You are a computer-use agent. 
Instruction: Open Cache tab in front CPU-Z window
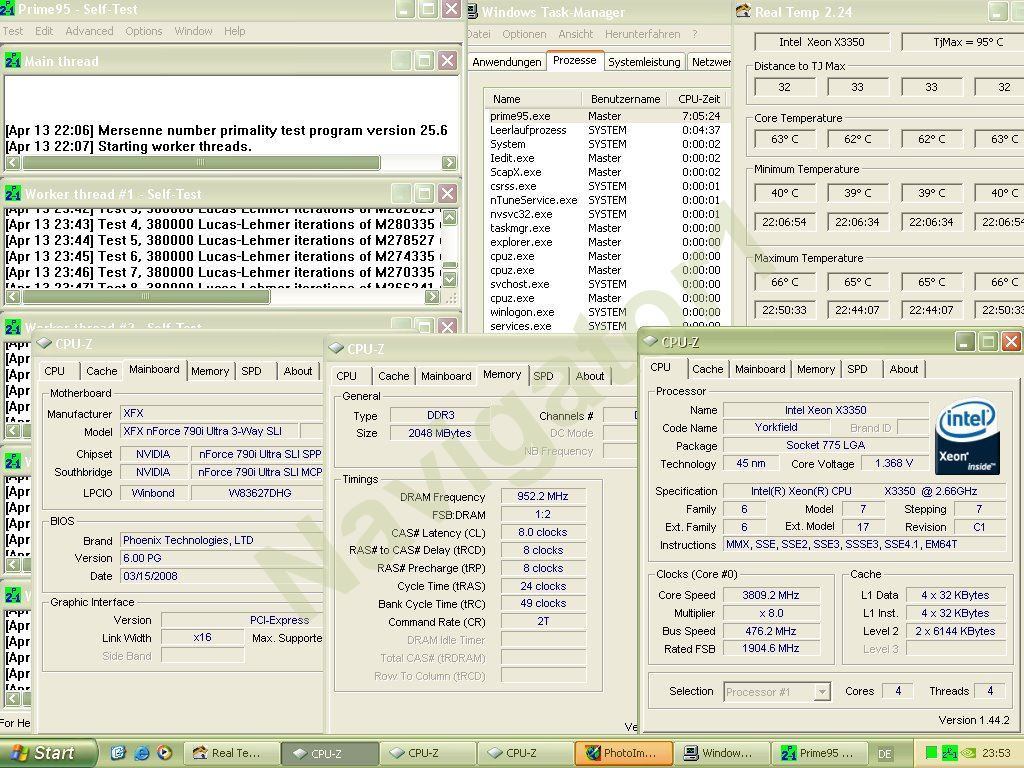pos(707,369)
